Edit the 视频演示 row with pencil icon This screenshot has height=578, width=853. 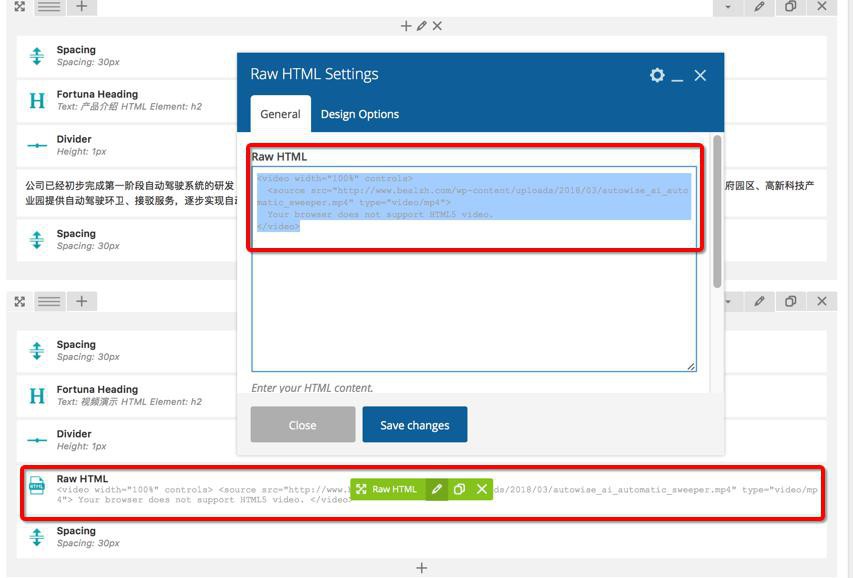tap(759, 301)
